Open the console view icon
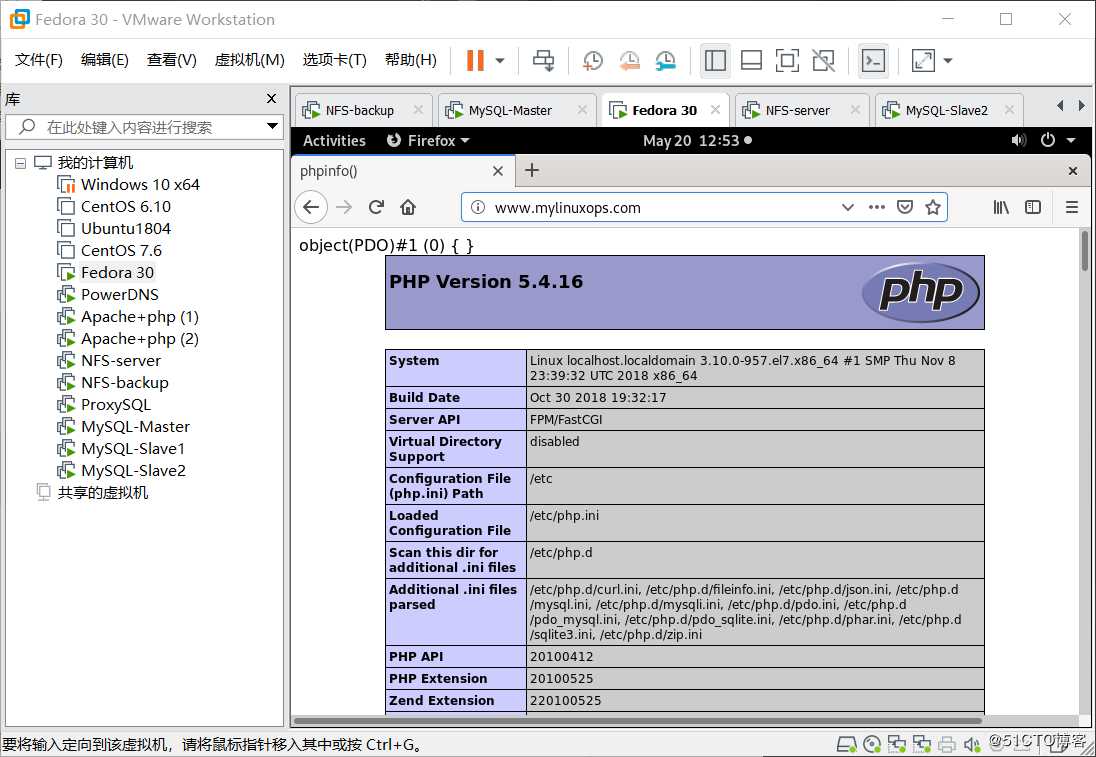 (x=874, y=60)
